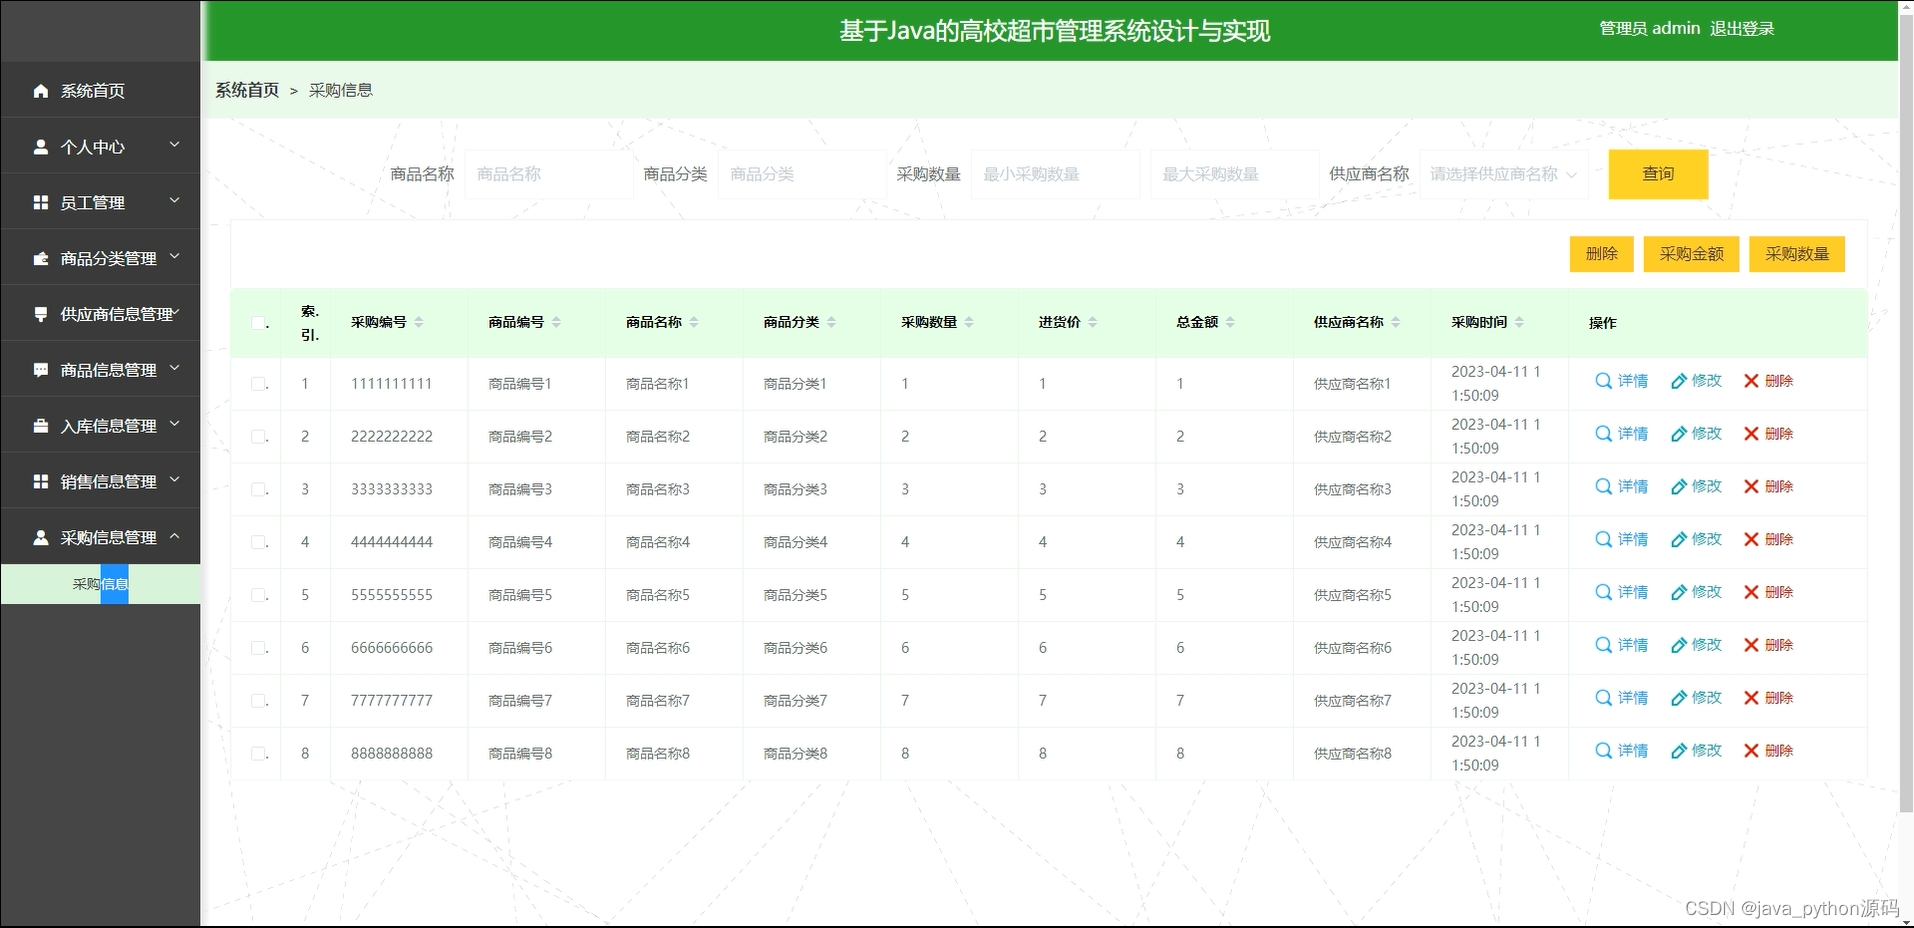
Task: Open the 供应商名称 supplier dropdown
Action: tap(1503, 174)
